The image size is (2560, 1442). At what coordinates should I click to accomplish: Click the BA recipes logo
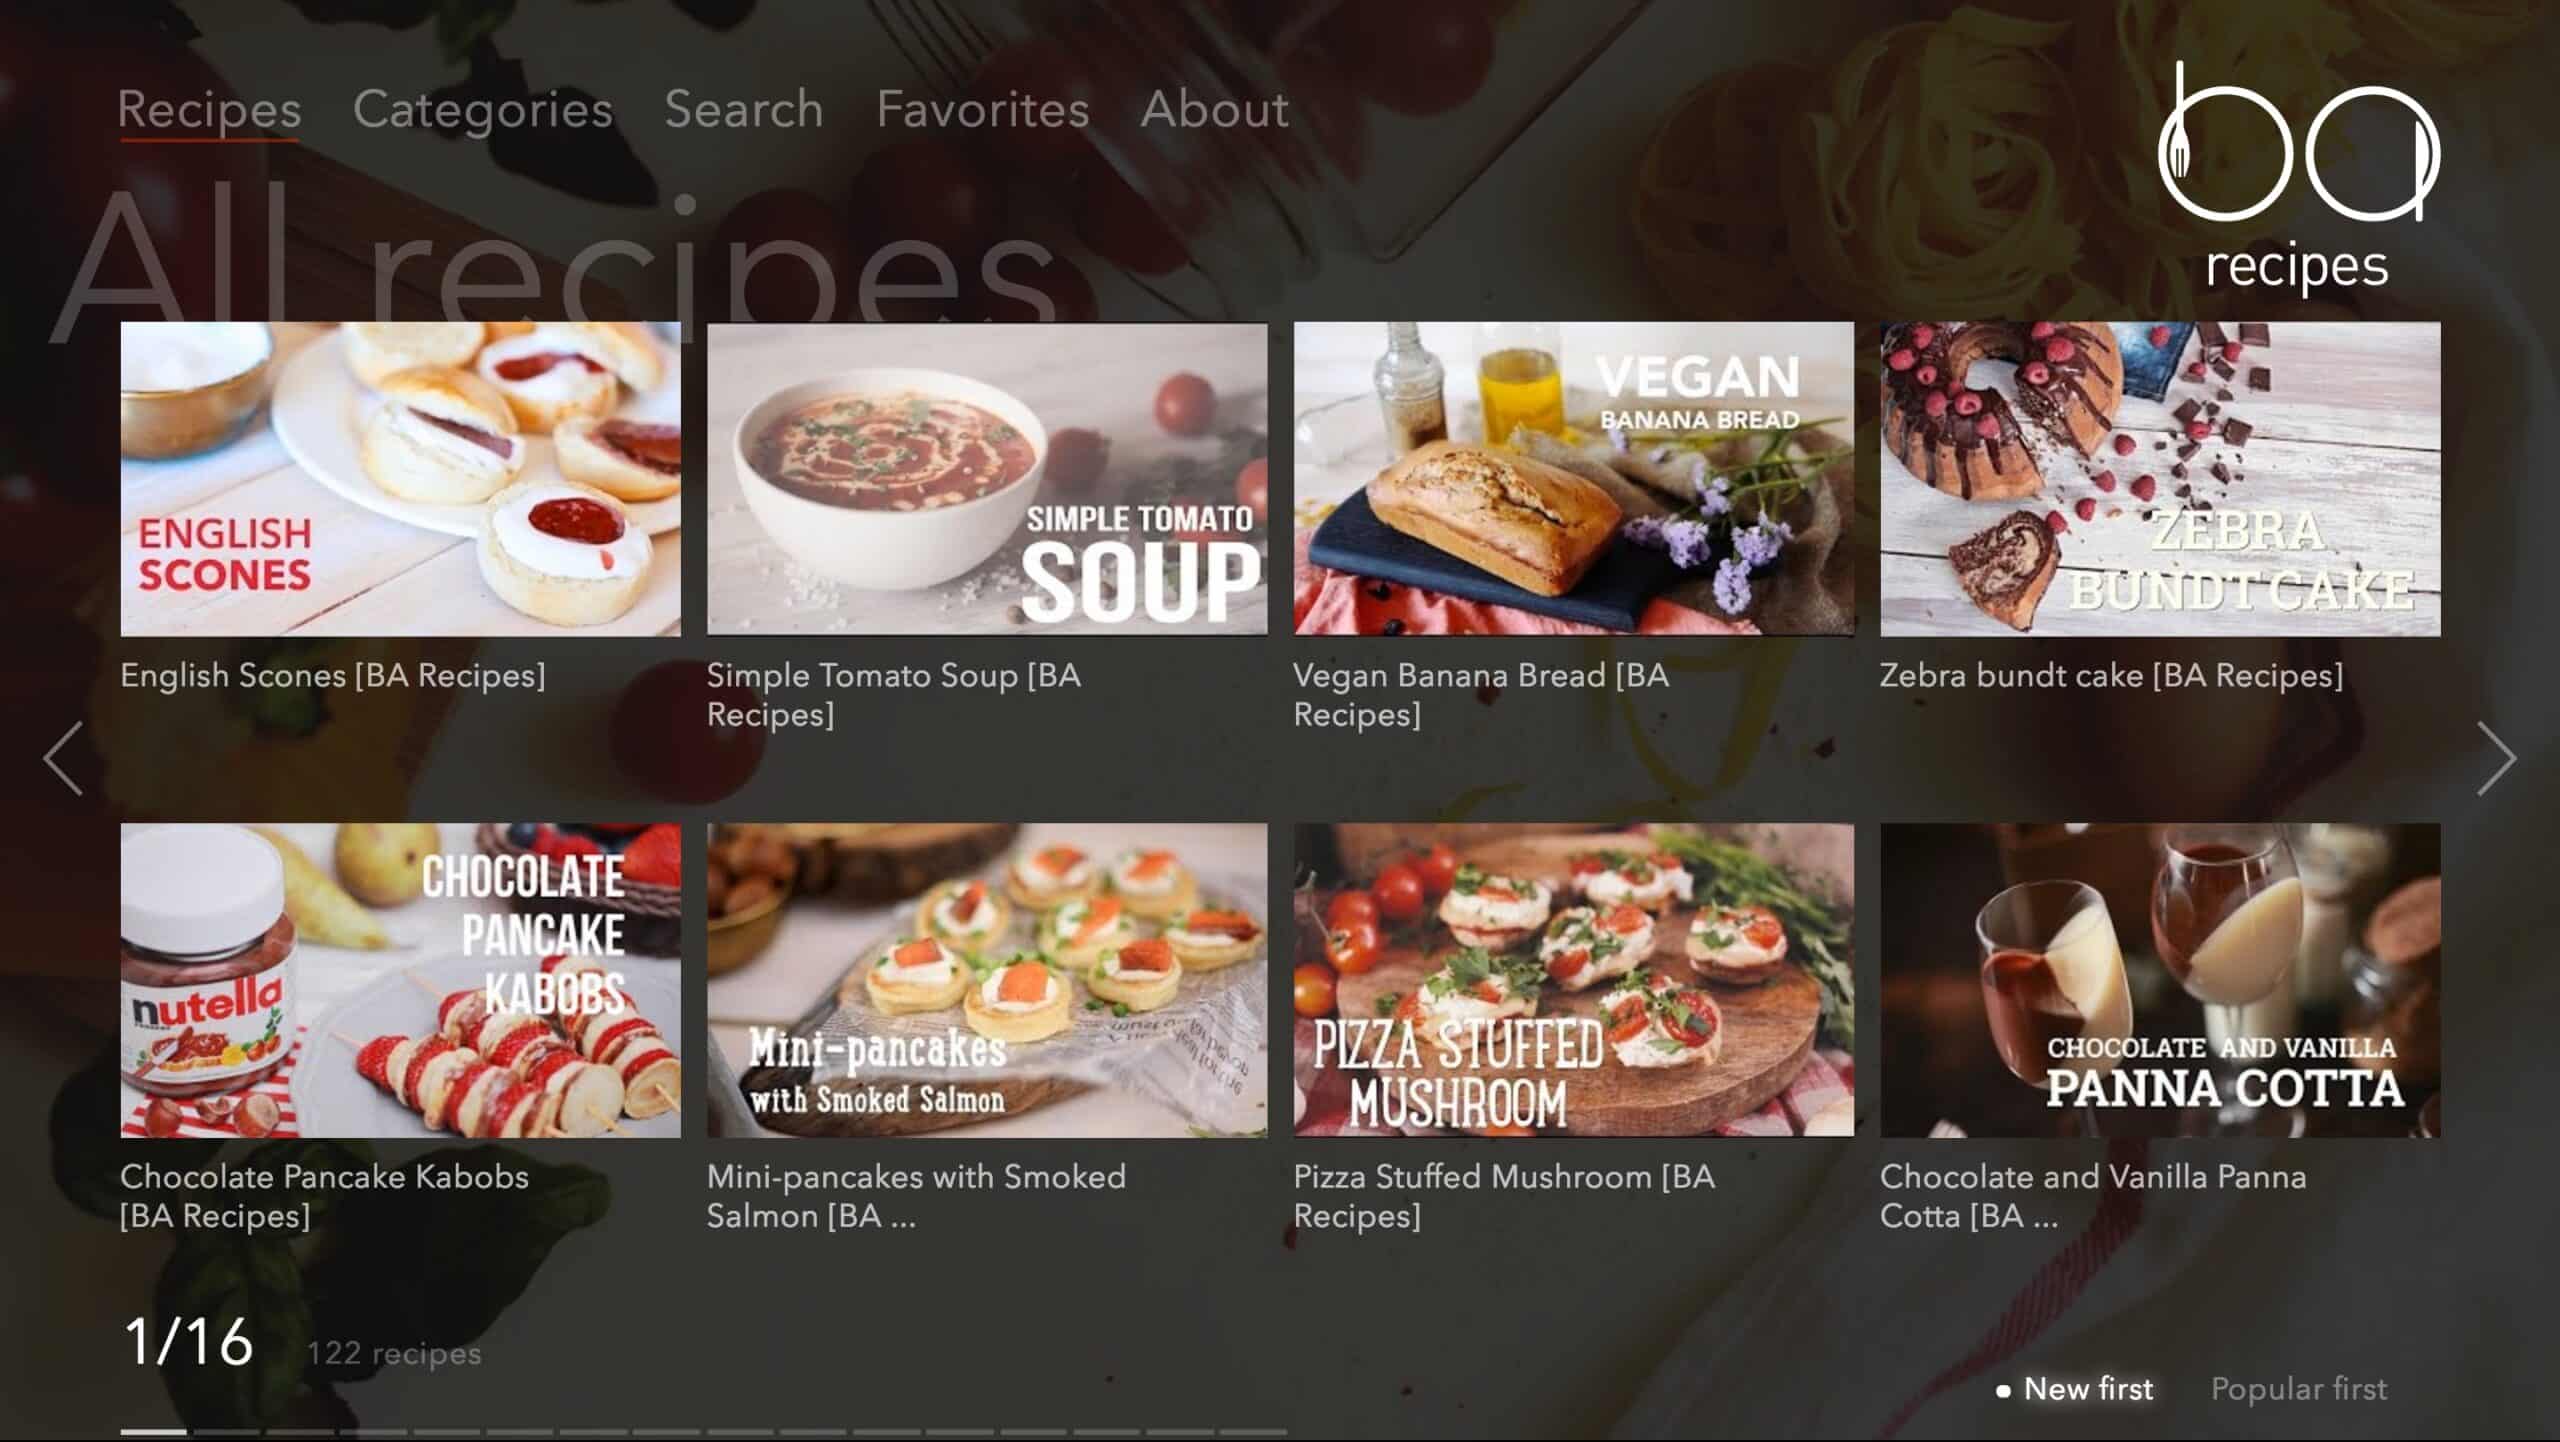pyautogui.click(x=2298, y=178)
